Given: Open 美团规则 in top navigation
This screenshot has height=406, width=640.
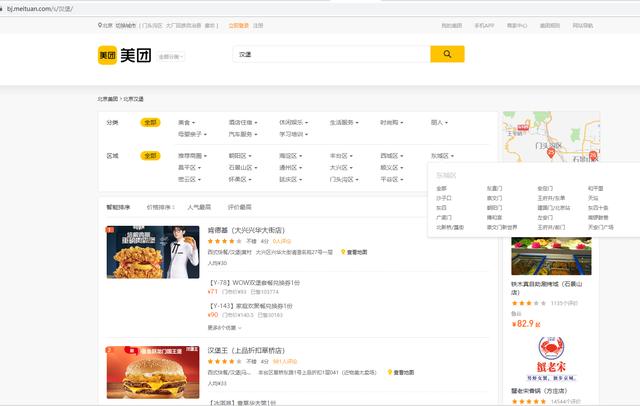Looking at the screenshot, I should 550,25.
